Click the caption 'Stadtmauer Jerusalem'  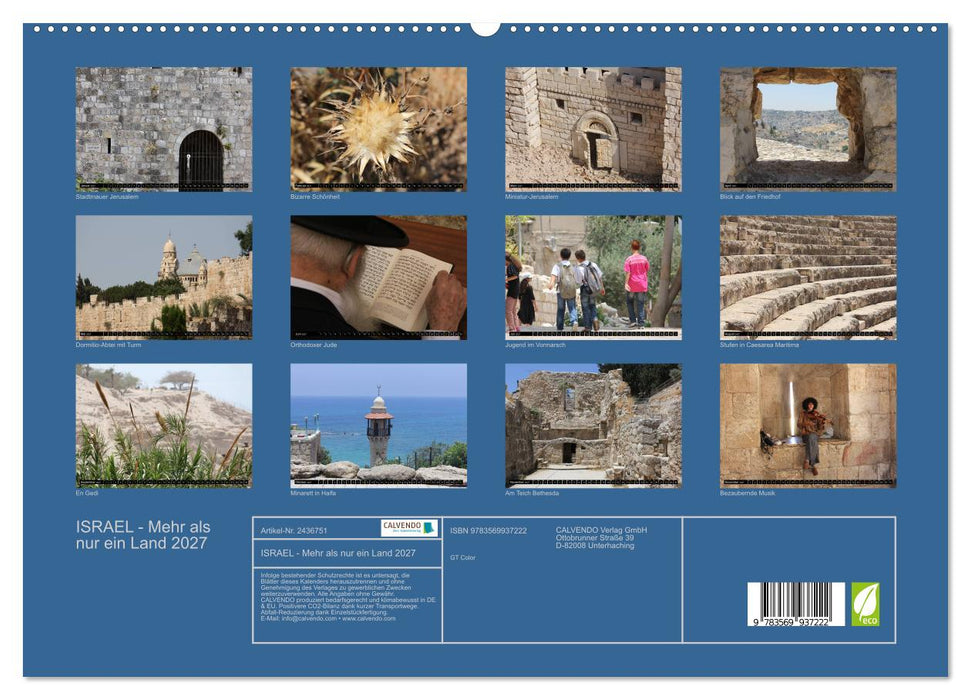(107, 196)
